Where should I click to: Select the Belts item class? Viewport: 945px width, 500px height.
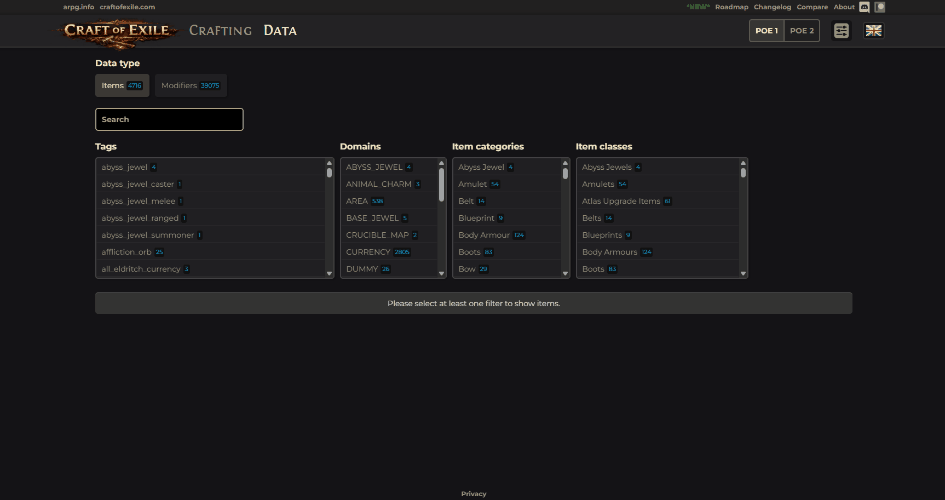(658, 218)
